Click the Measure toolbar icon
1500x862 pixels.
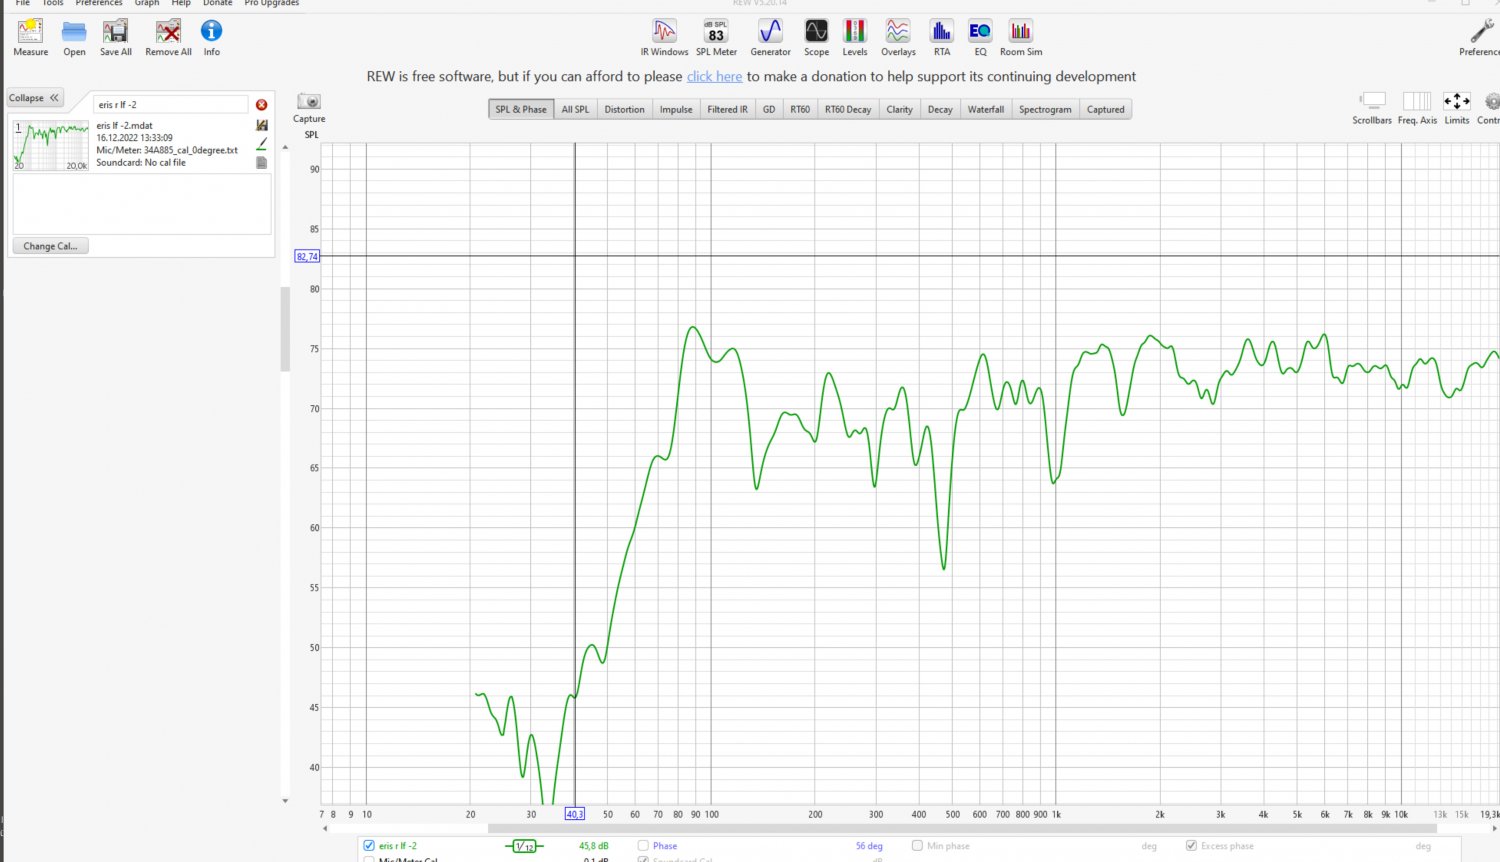[x=30, y=38]
